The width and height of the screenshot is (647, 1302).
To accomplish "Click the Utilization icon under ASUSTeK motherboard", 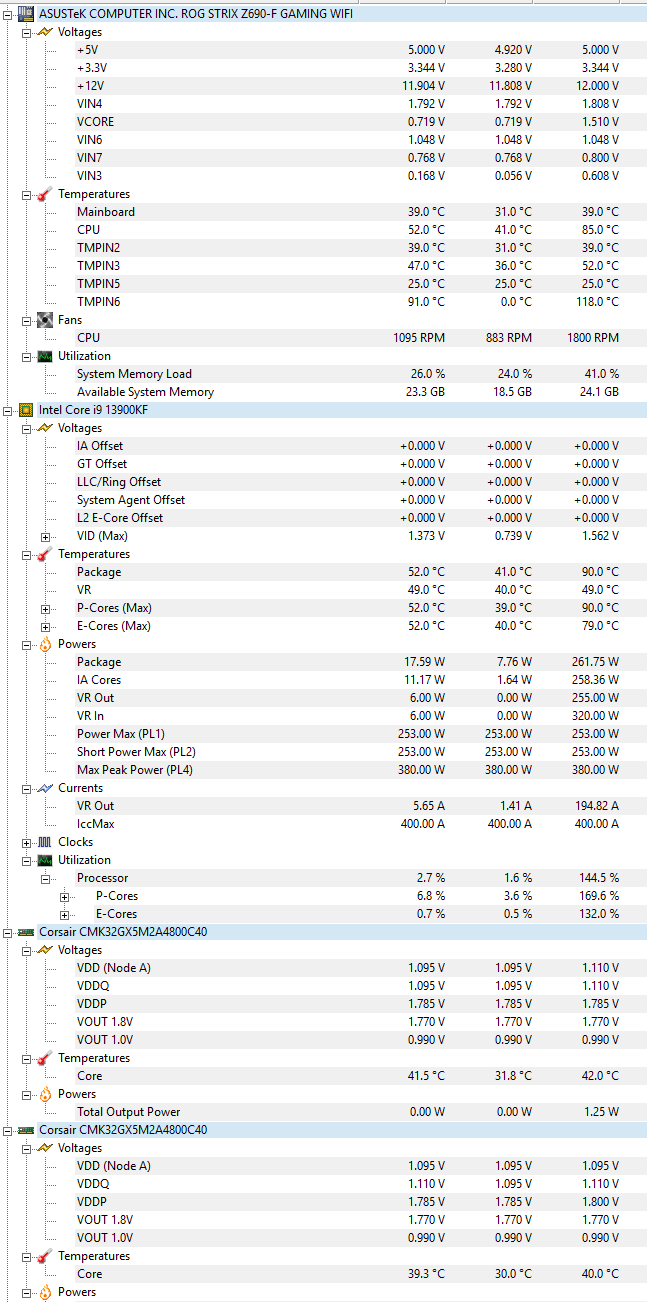I will pyautogui.click(x=44, y=356).
